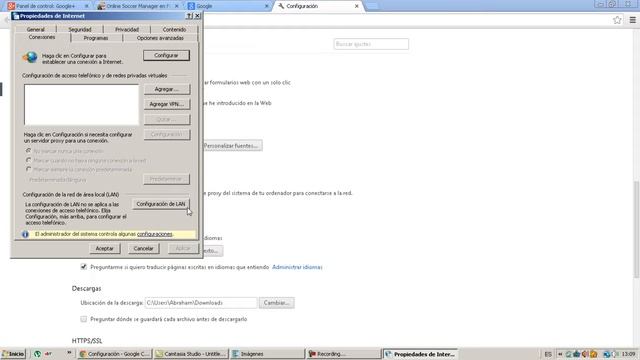Screen dimensions: 640x360
Task: Open Camtasia Studio taskbar item
Action: (x=191, y=354)
